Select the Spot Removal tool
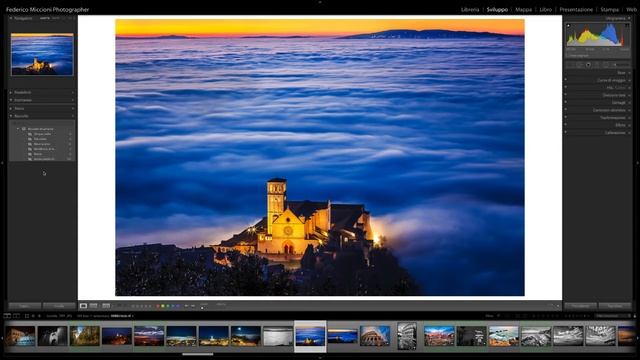This screenshot has height=360, width=640. [579, 64]
